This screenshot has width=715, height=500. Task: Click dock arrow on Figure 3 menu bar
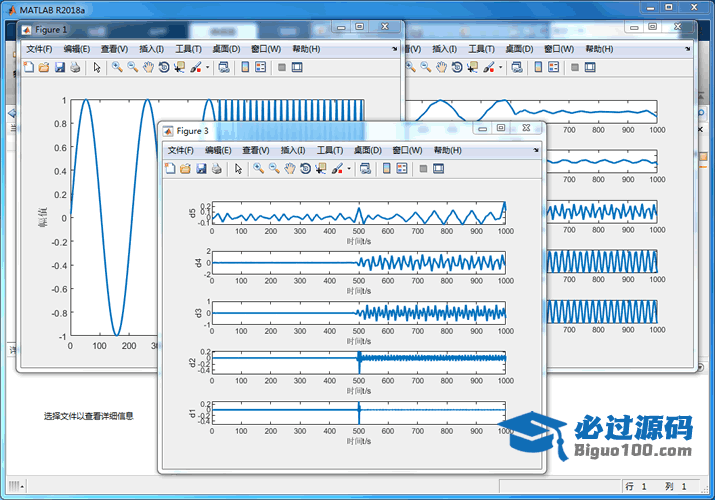(x=536, y=150)
